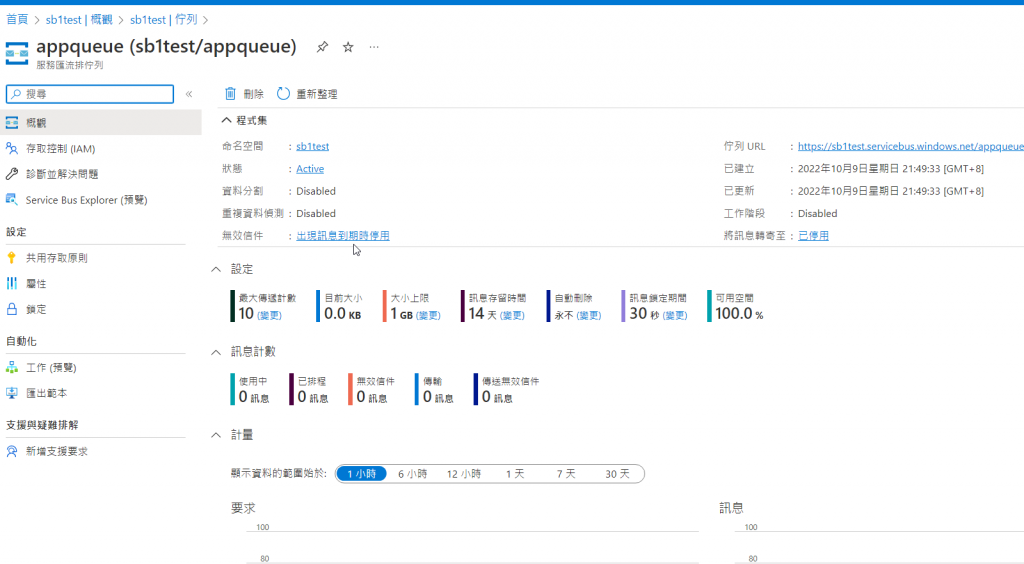Select the 1 小時 time range

361,474
